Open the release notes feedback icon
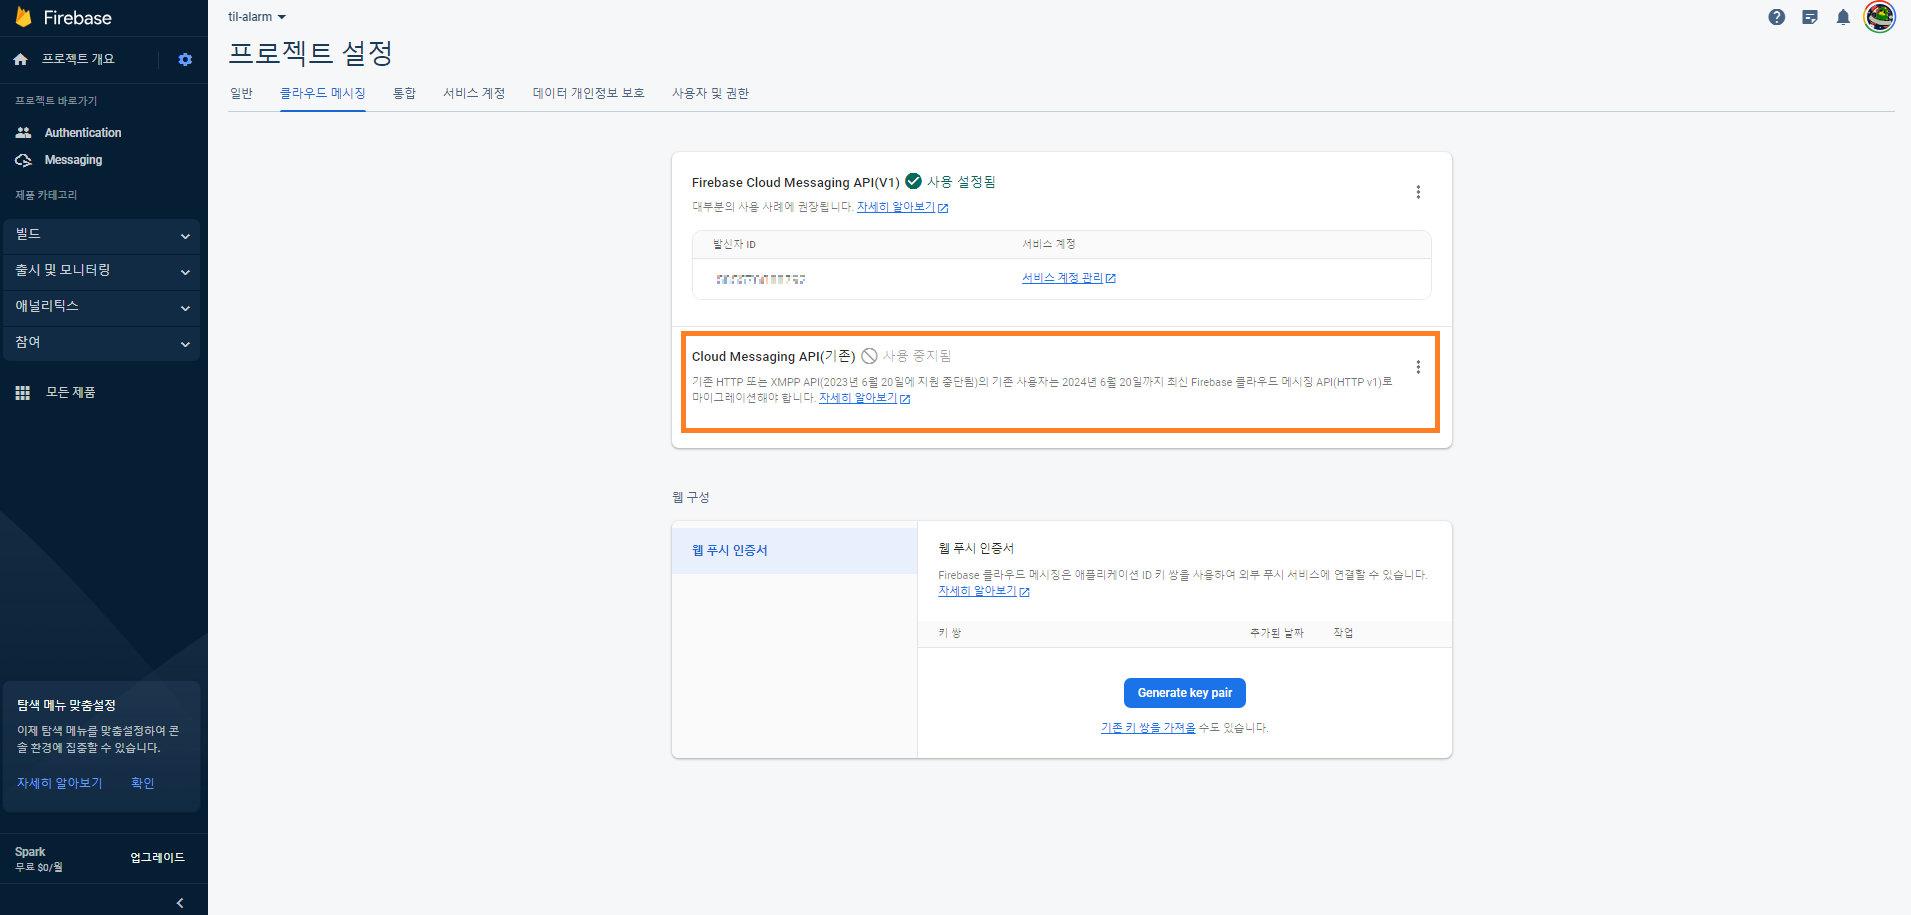 [x=1810, y=17]
